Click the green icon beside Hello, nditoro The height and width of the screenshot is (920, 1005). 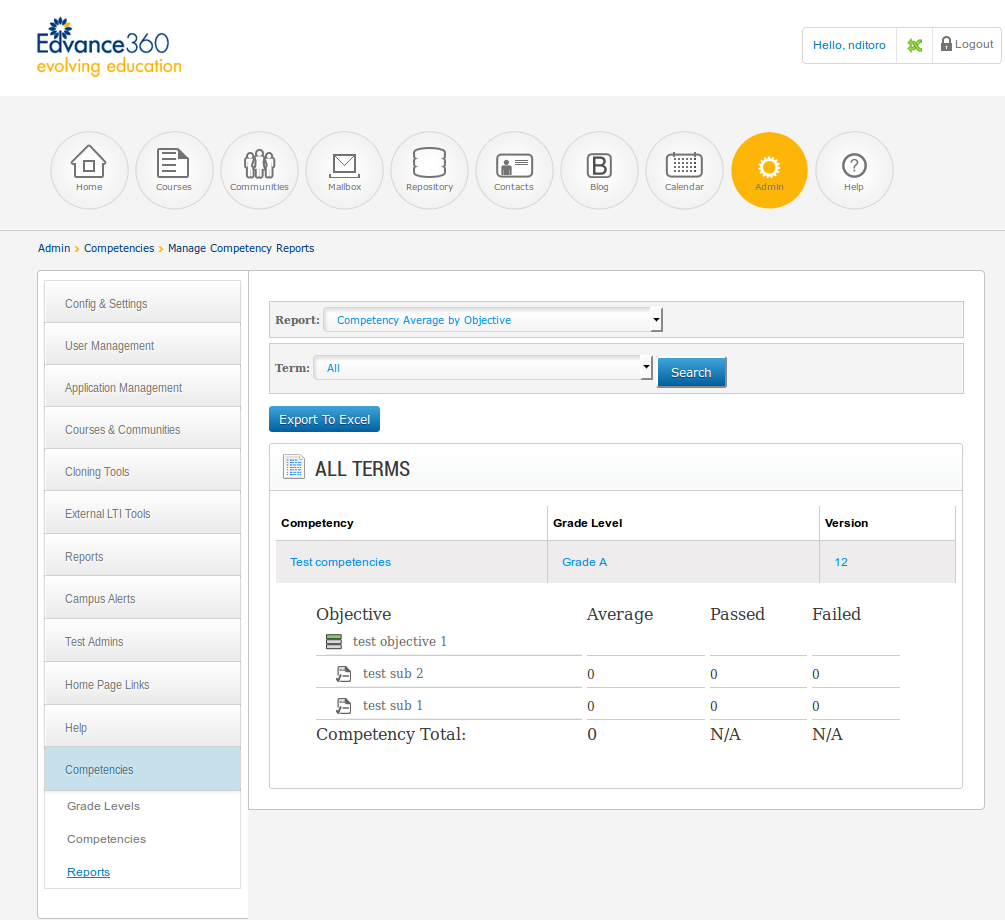pyautogui.click(x=914, y=45)
